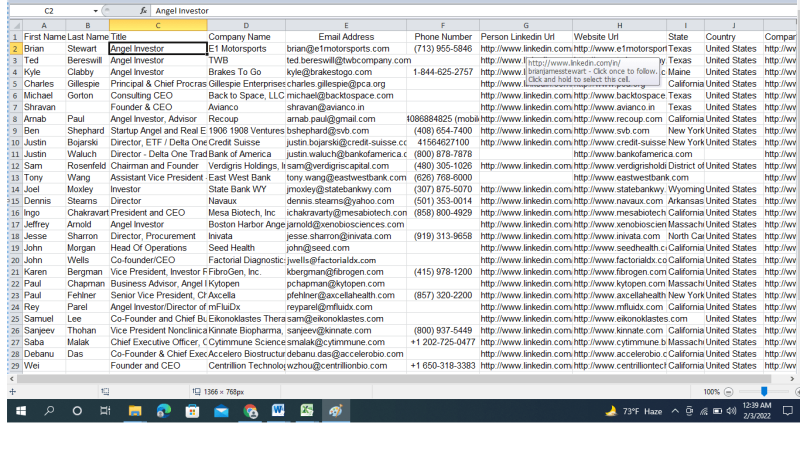Image resolution: width=800 pixels, height=450 pixels.
Task: Click the Select All corner of the grid
Action: tap(16, 25)
